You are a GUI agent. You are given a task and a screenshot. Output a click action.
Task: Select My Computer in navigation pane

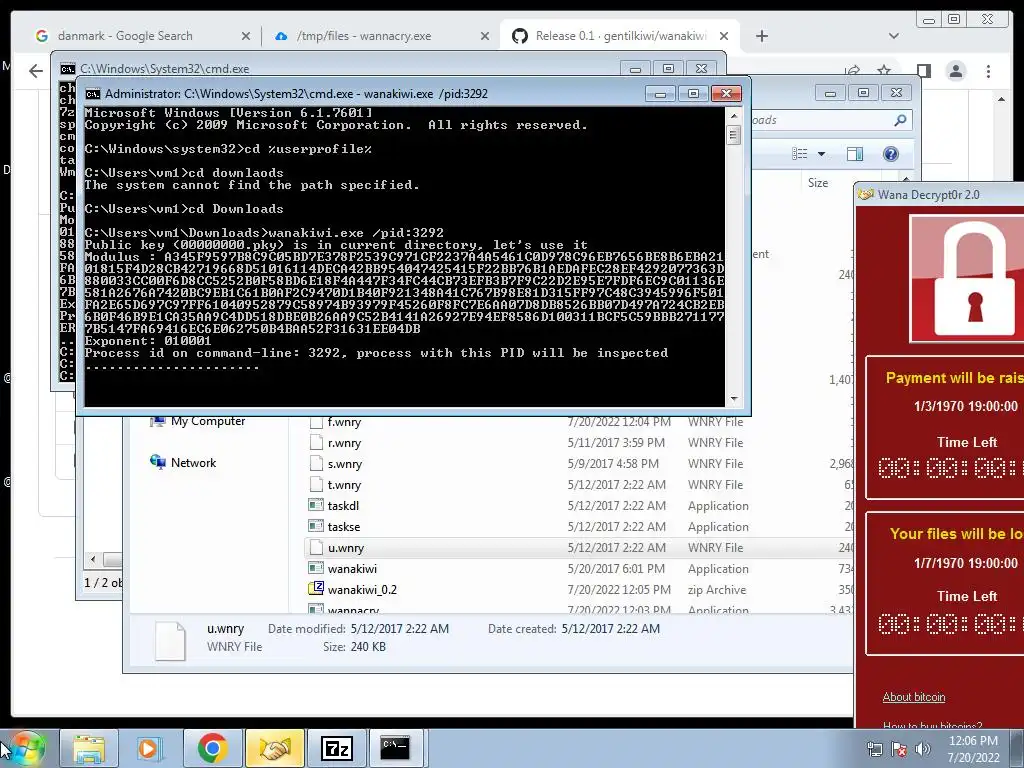point(198,421)
